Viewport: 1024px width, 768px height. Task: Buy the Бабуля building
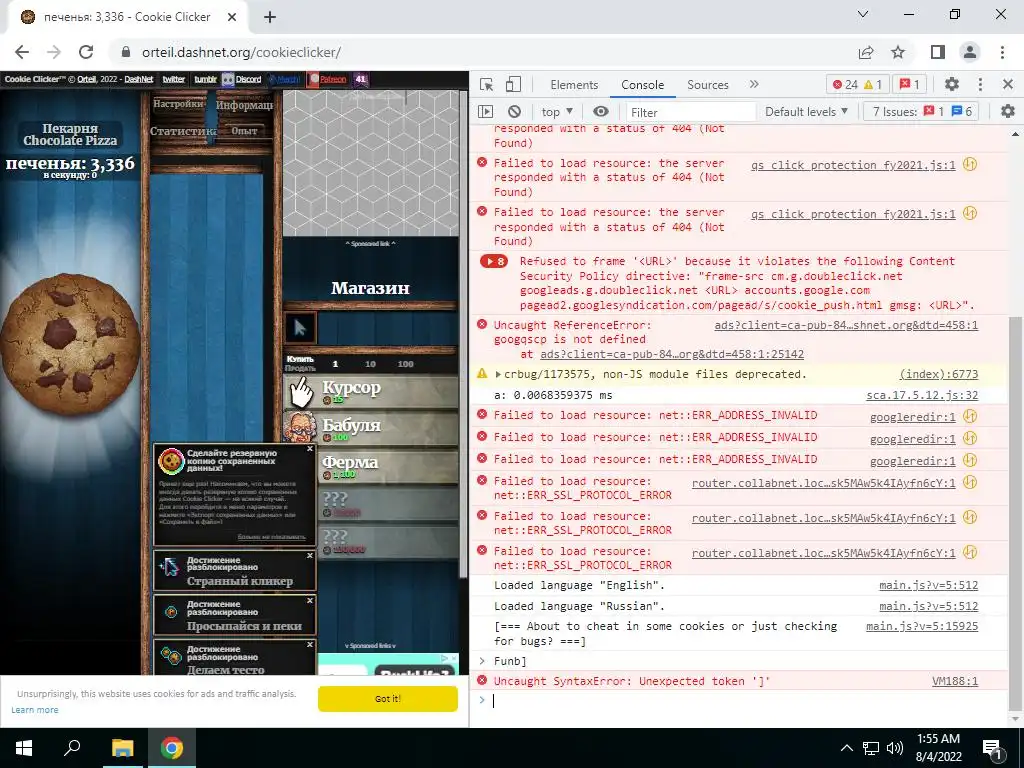pyautogui.click(x=371, y=428)
